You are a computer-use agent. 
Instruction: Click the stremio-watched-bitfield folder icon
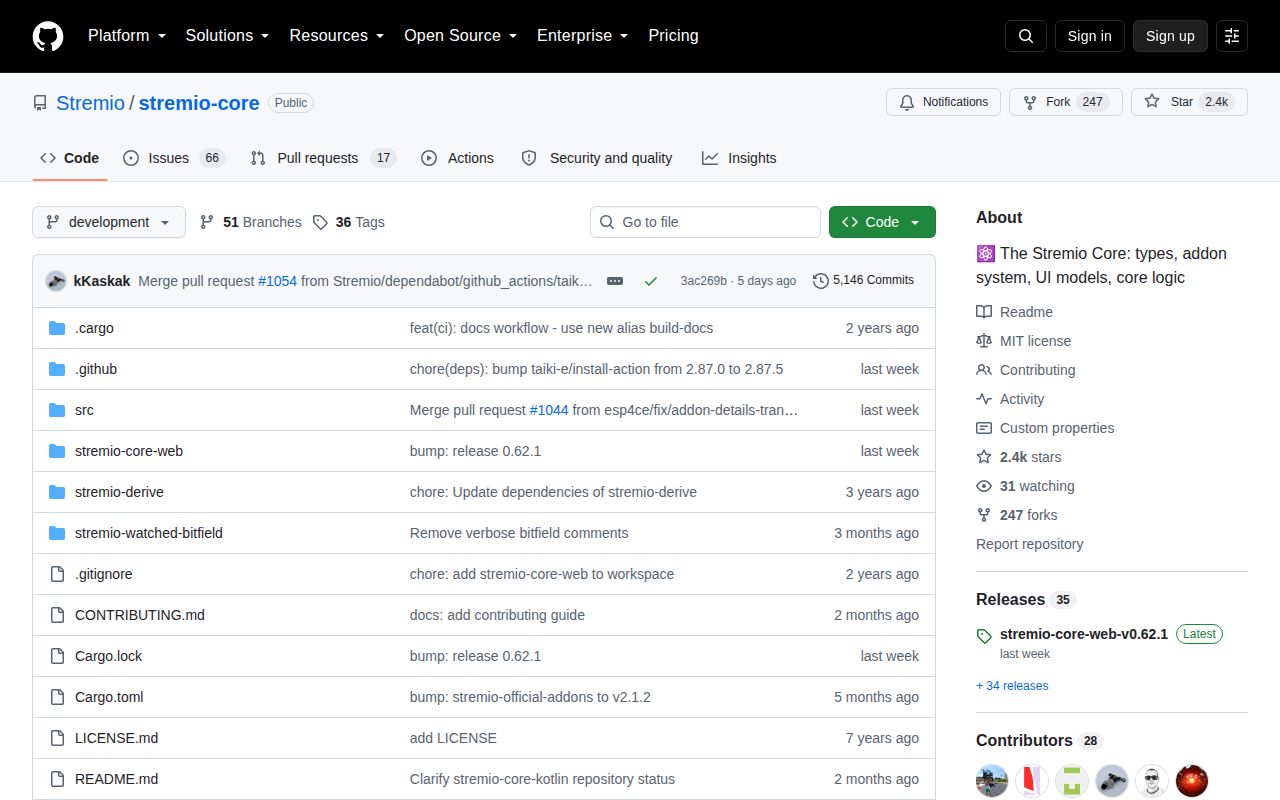tap(57, 533)
